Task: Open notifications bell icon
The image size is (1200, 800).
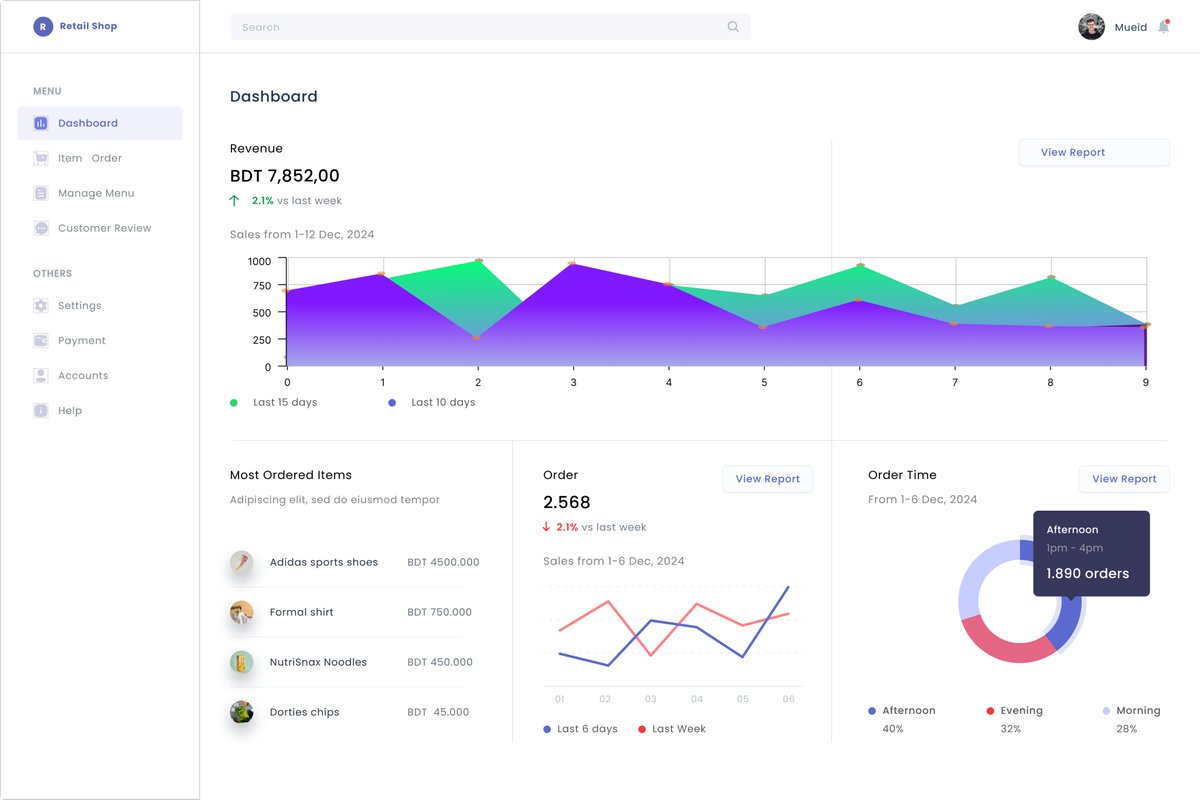Action: [1163, 27]
